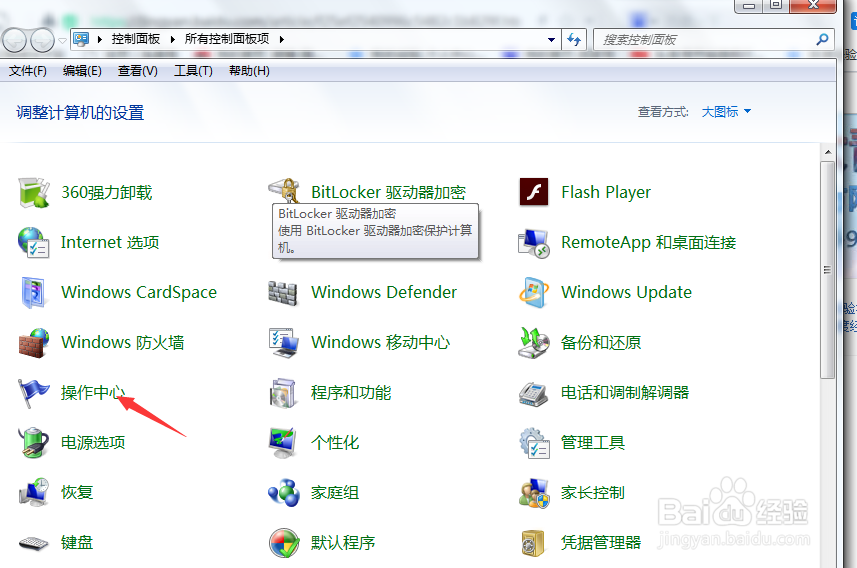Viewport: 857px width, 568px height.
Task: Click the Windows CardSpace icon
Action: pos(34,292)
